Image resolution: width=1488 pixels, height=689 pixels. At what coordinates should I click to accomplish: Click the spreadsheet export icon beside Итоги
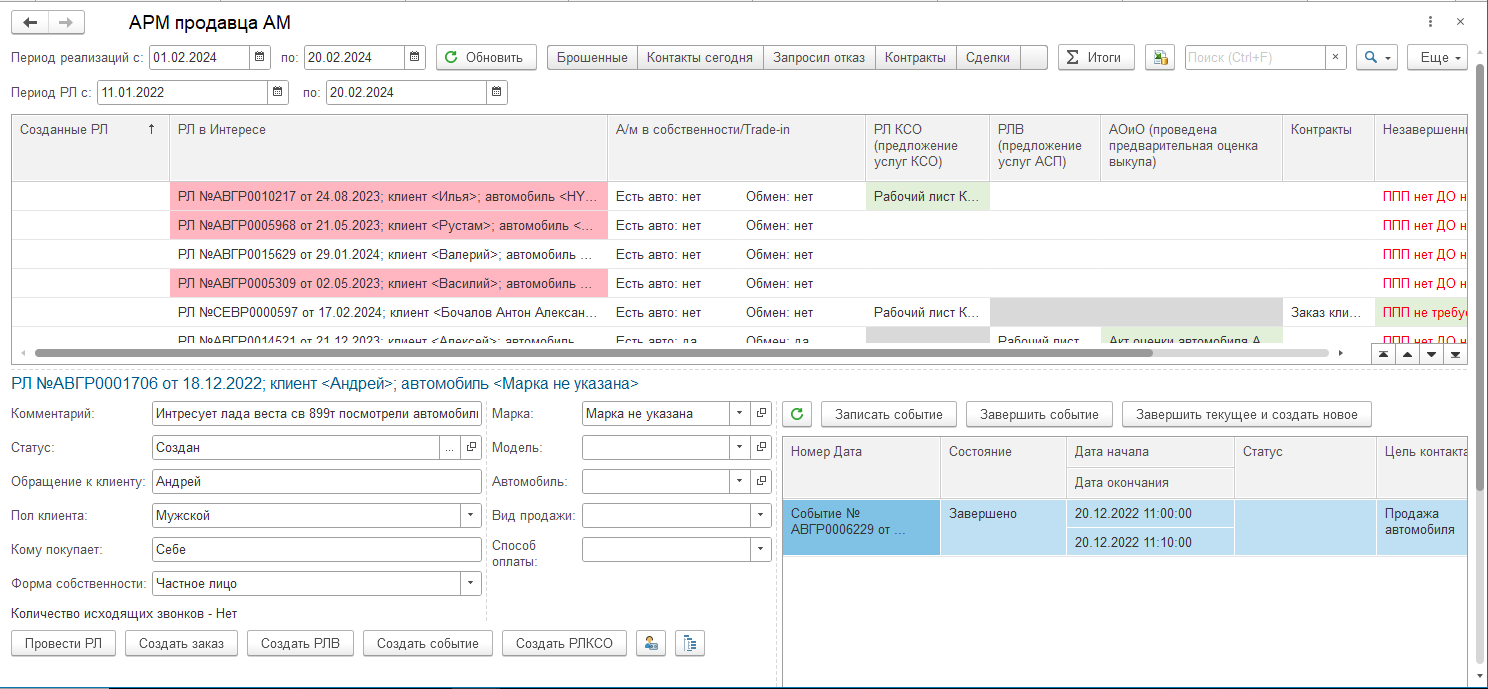point(1160,57)
